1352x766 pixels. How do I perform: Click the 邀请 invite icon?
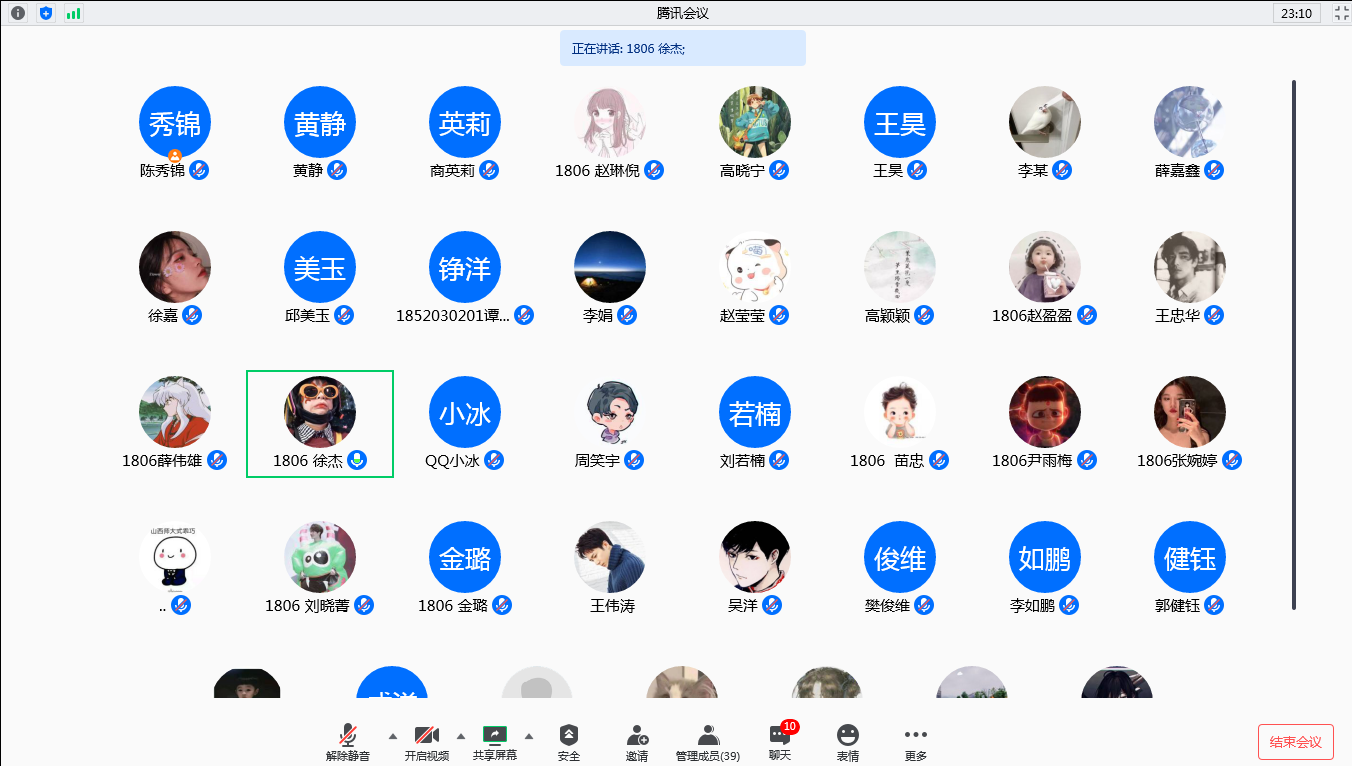(637, 741)
